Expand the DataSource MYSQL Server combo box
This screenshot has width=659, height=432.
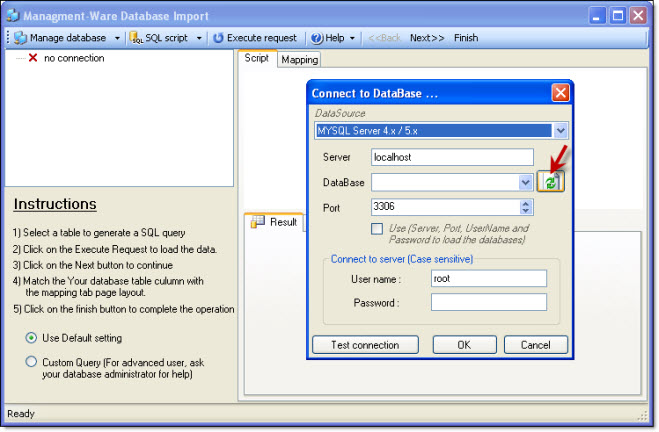[560, 131]
